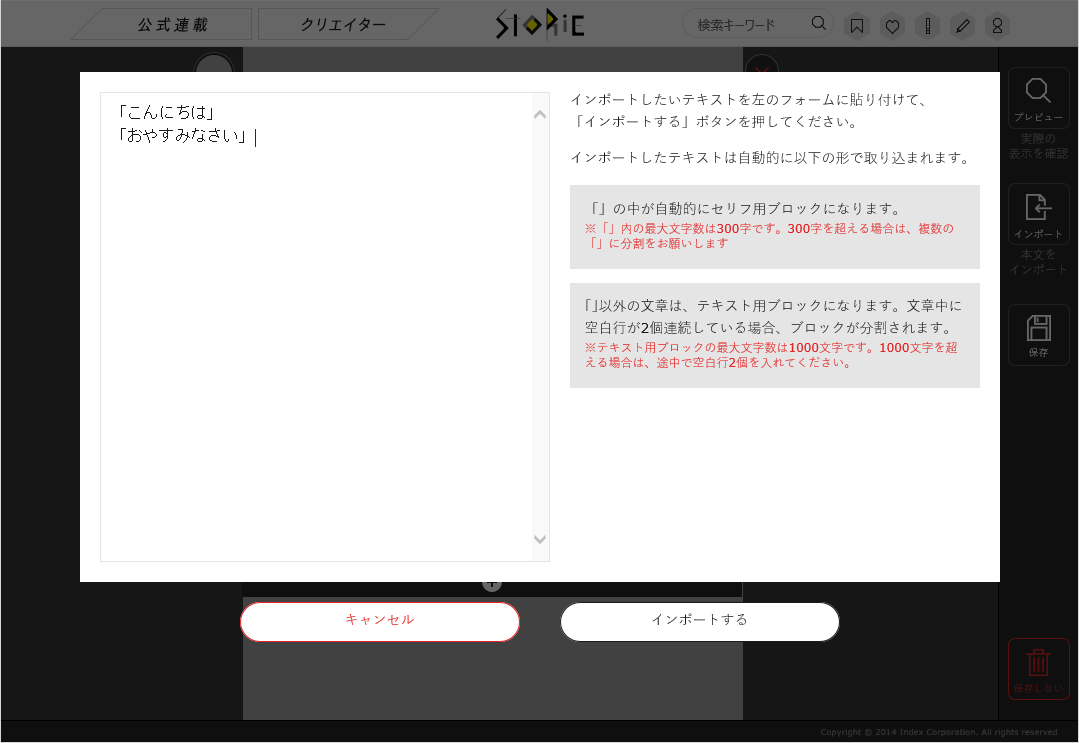This screenshot has height=743, width=1079.
Task: Open the exclamation notification icon
Action: click(x=927, y=26)
